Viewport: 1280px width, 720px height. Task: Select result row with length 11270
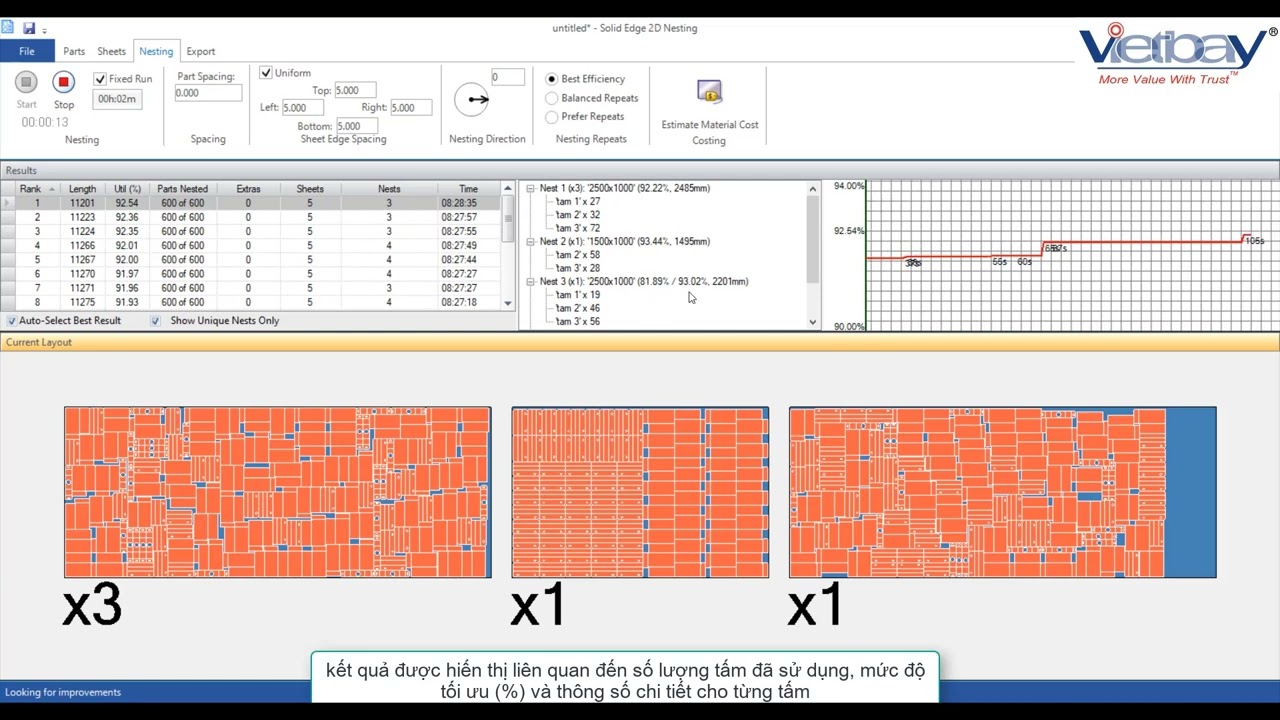[250, 274]
